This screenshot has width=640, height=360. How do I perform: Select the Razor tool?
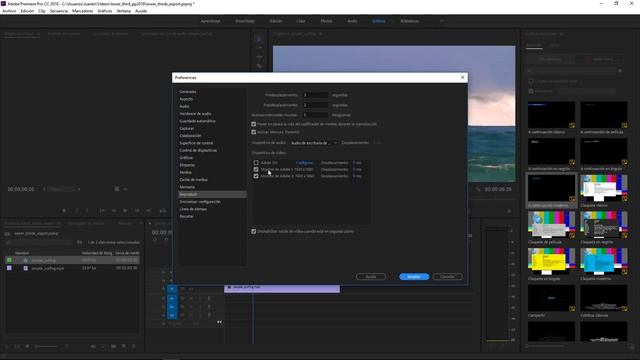coord(259,66)
